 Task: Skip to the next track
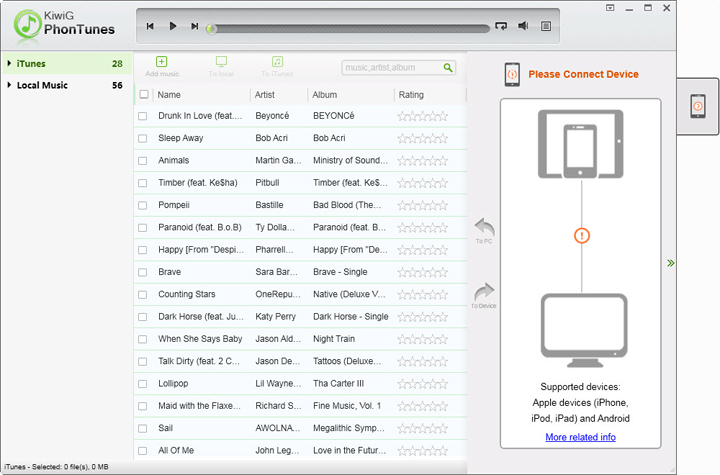tap(195, 26)
